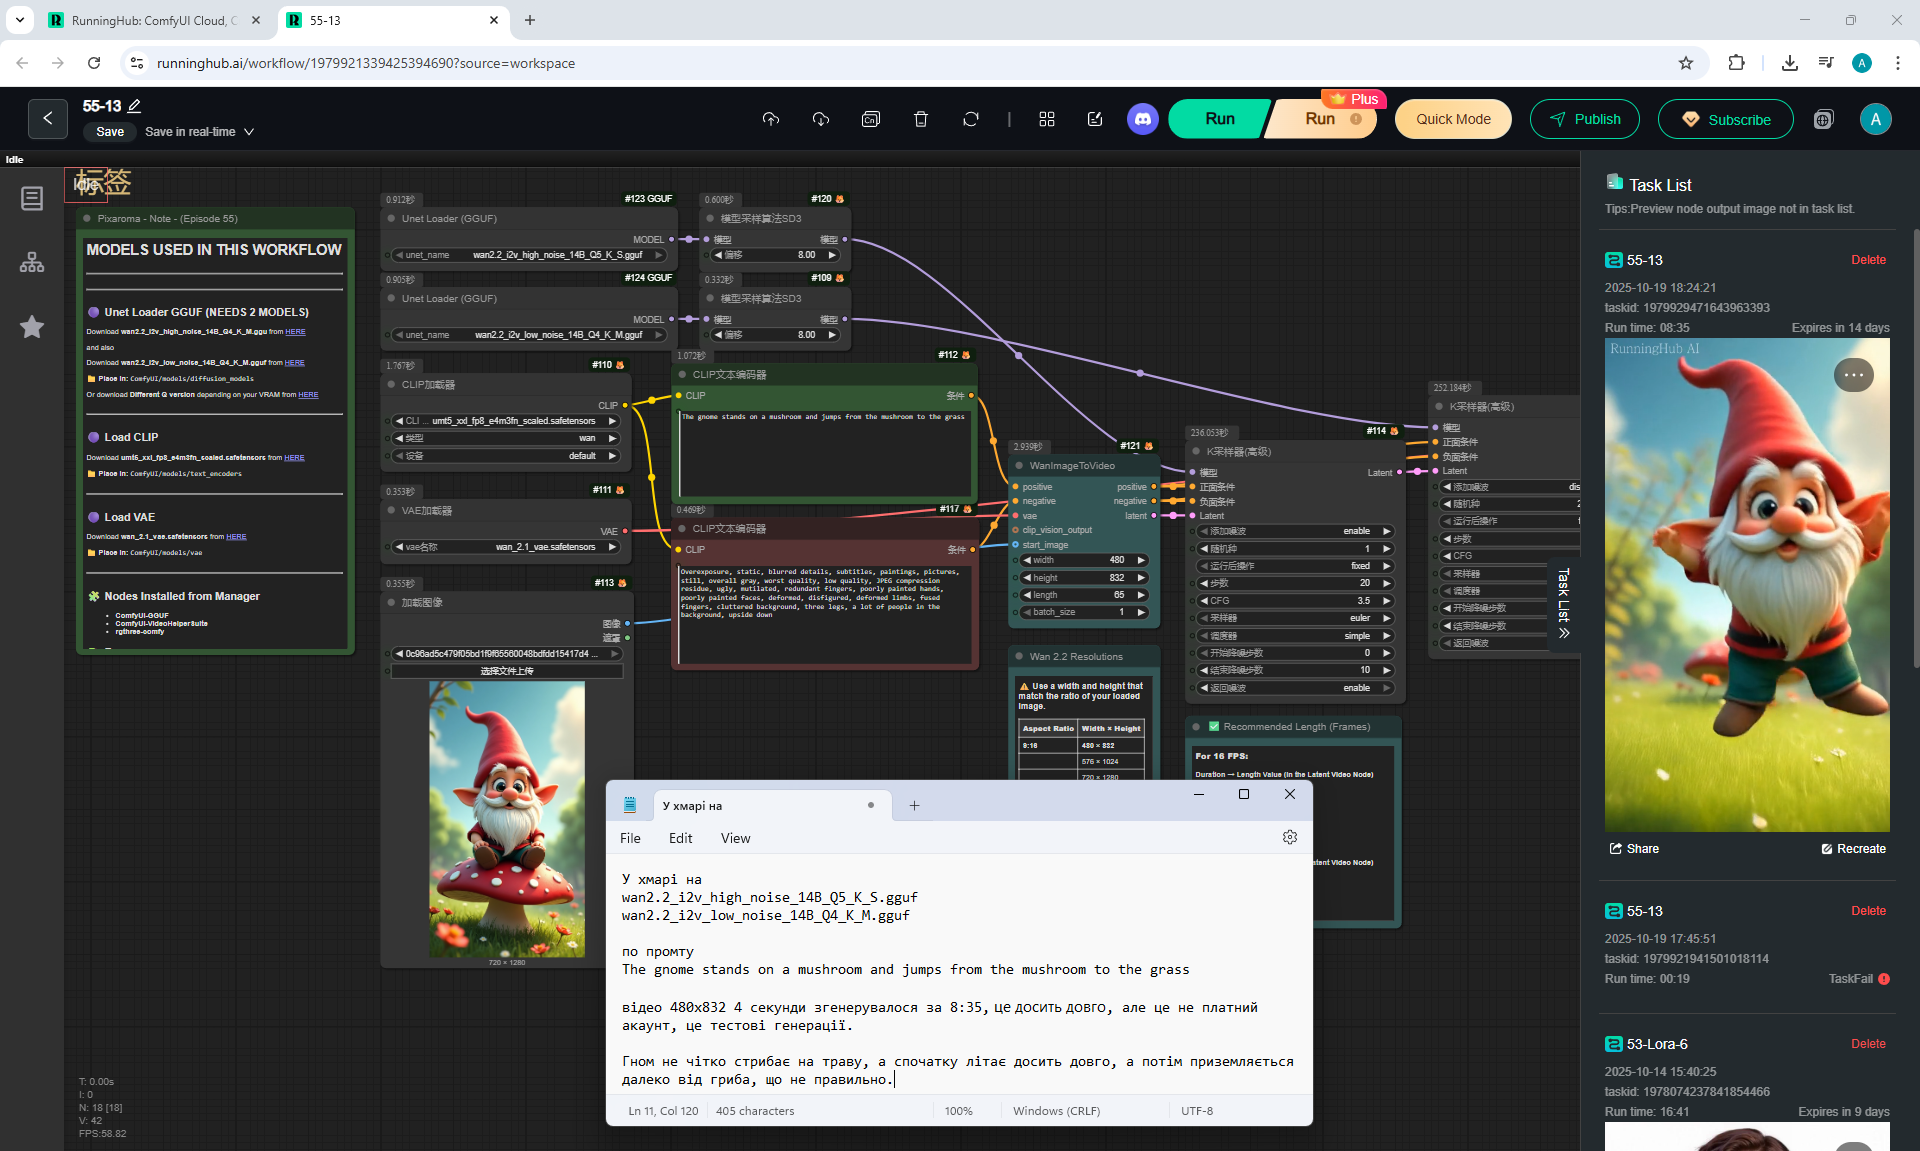Click the cloud download icon
Viewport: 1920px width, 1151px height.
click(820, 119)
